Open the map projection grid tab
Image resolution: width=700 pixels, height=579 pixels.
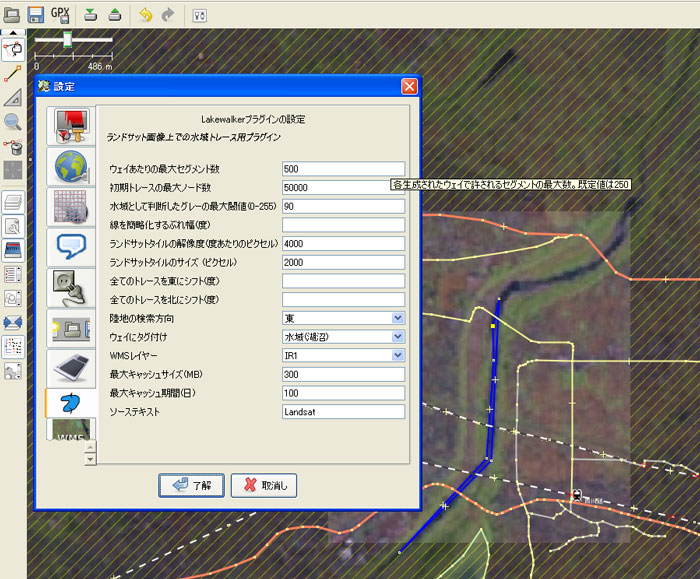click(x=71, y=207)
